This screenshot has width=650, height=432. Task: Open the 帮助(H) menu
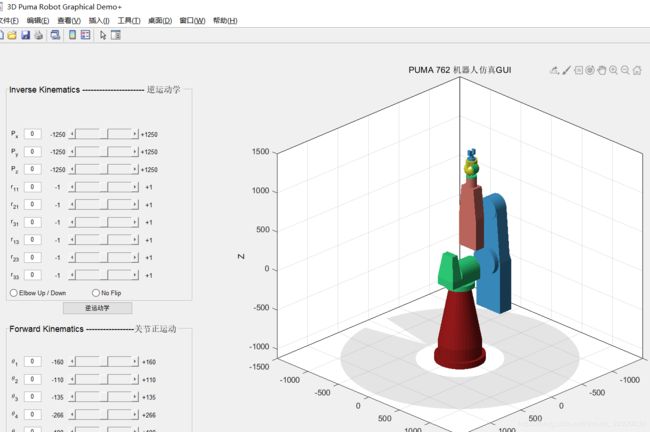pos(225,20)
